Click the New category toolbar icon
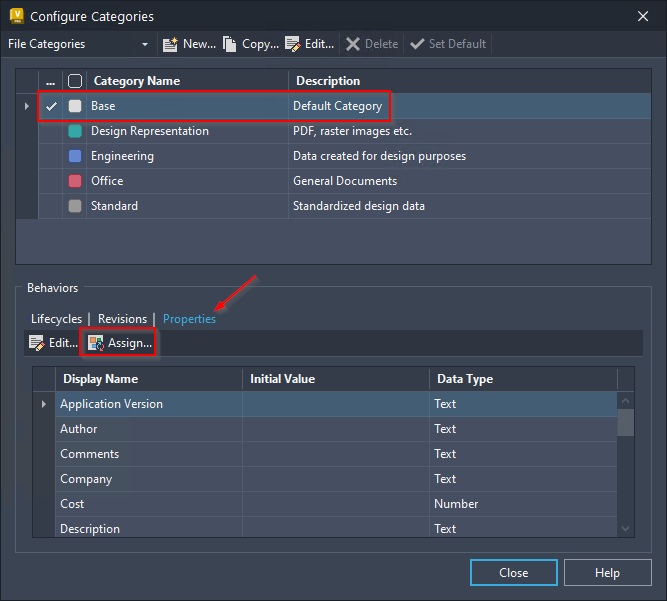Image resolution: width=667 pixels, height=601 pixels. pyautogui.click(x=170, y=44)
